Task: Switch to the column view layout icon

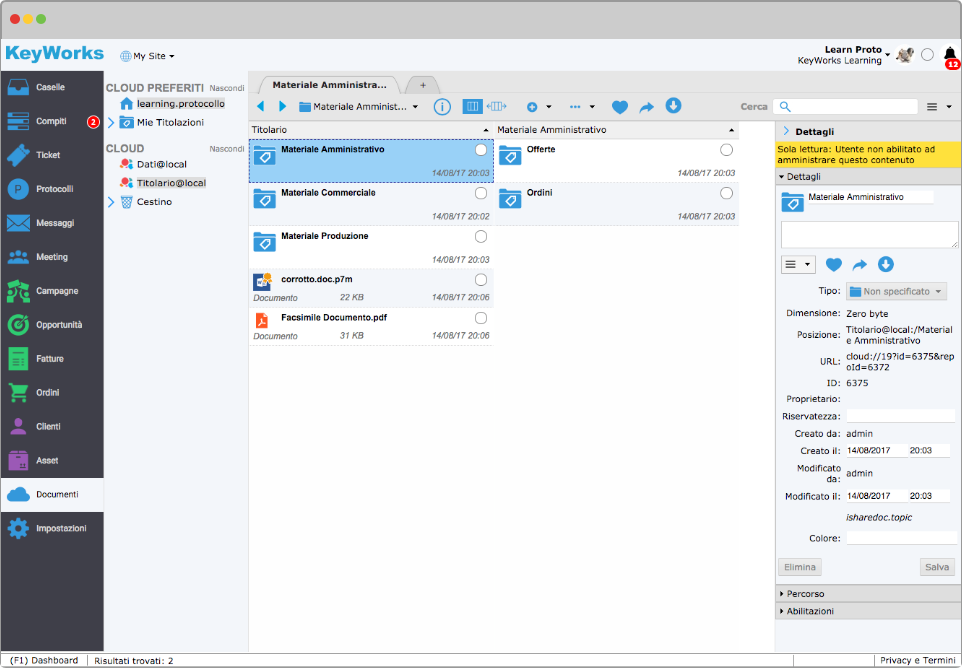Action: pyautogui.click(x=472, y=107)
